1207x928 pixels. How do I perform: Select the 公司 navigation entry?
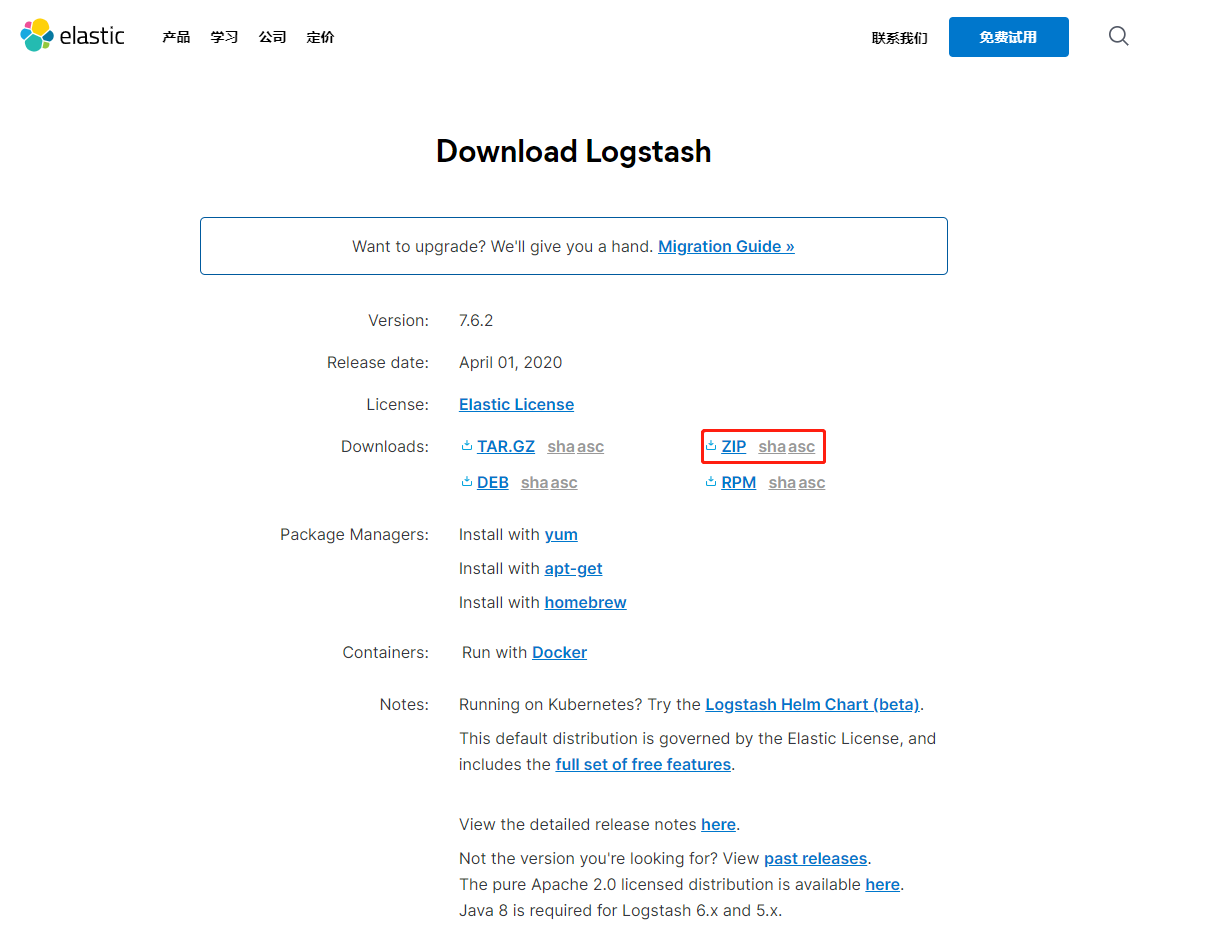coord(272,37)
